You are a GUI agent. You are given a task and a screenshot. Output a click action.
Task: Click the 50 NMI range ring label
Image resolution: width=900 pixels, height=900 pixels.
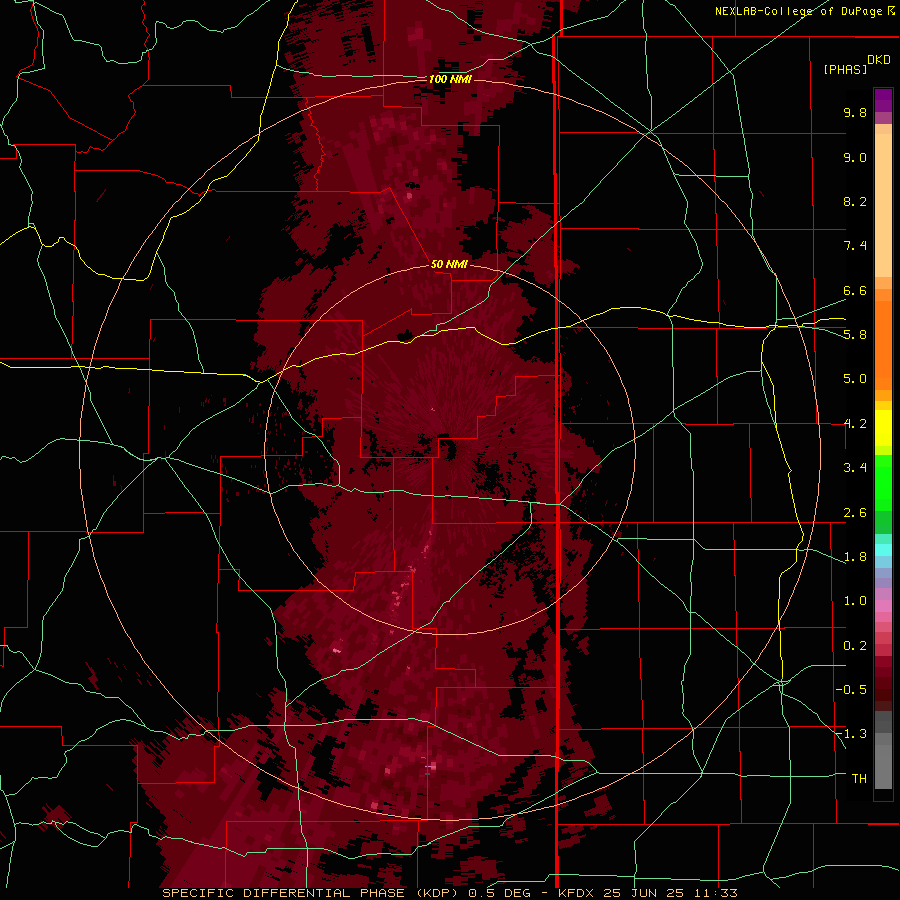pos(449,264)
